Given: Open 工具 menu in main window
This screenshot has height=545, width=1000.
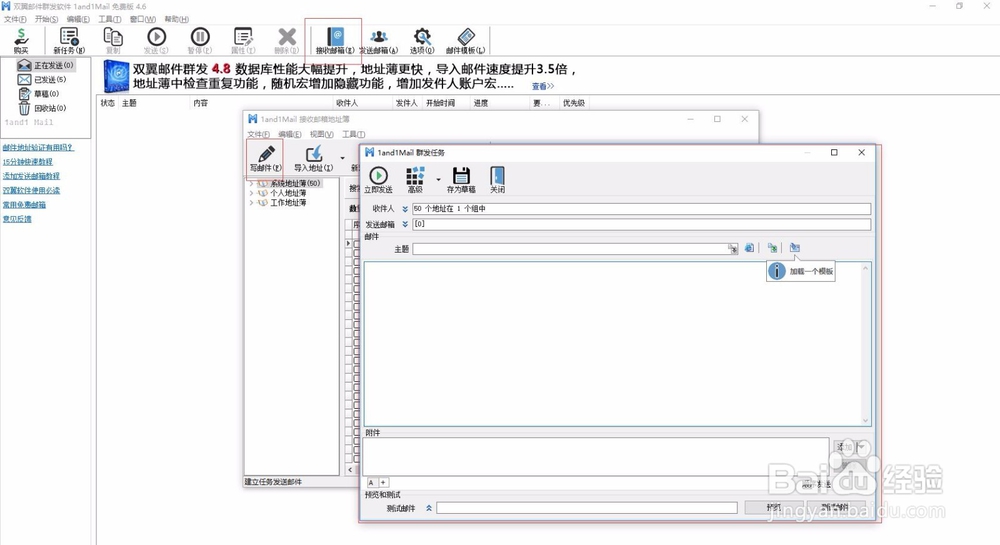Looking at the screenshot, I should pos(109,19).
